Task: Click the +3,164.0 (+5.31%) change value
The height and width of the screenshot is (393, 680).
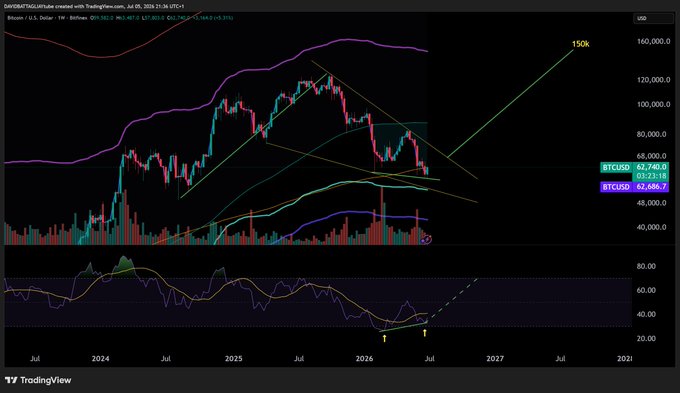Action: point(213,18)
